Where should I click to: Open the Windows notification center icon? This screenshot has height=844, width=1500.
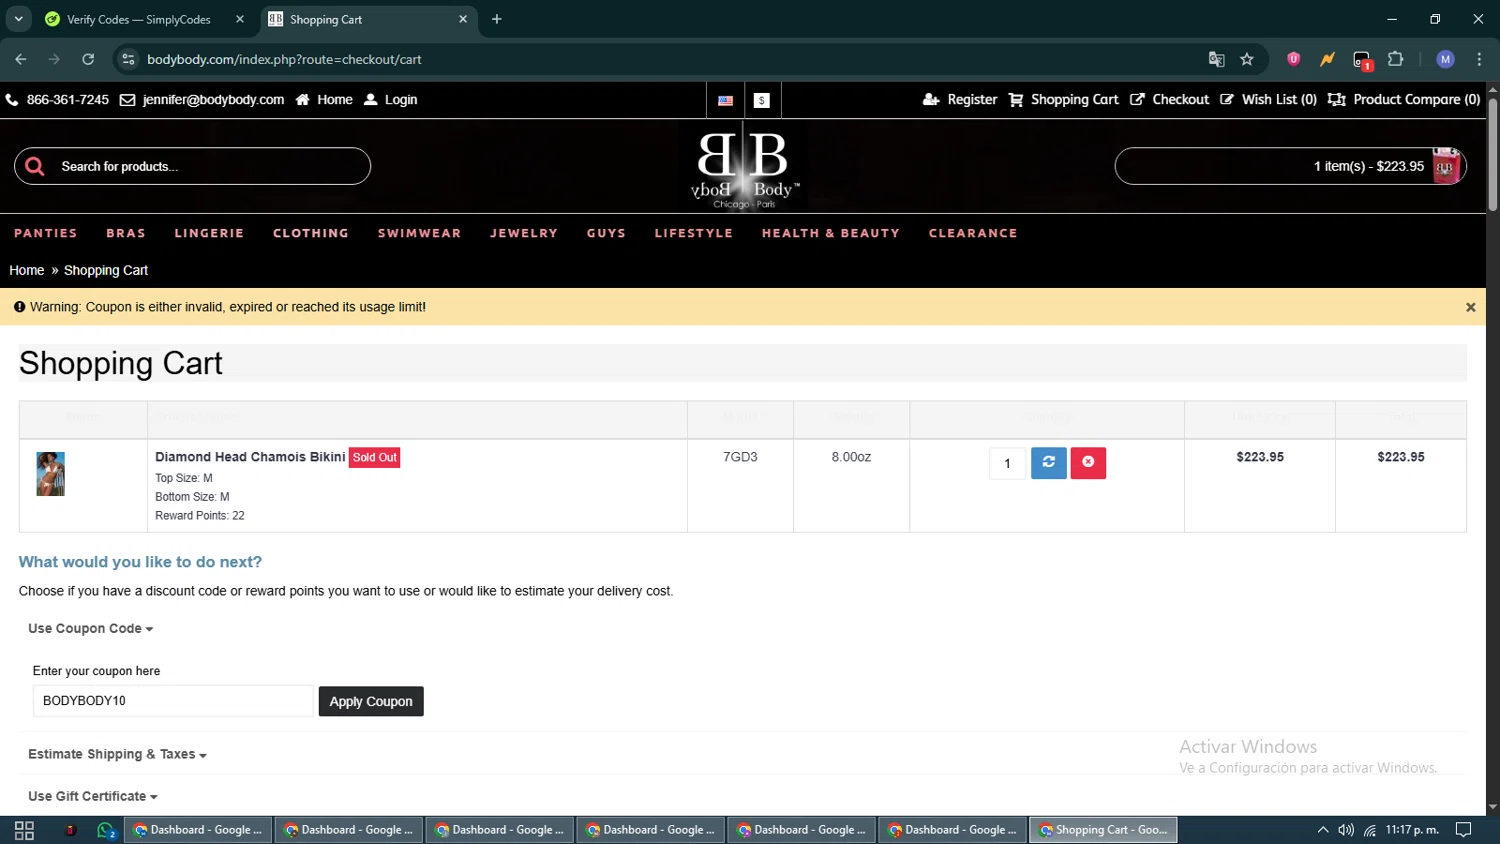1463,830
